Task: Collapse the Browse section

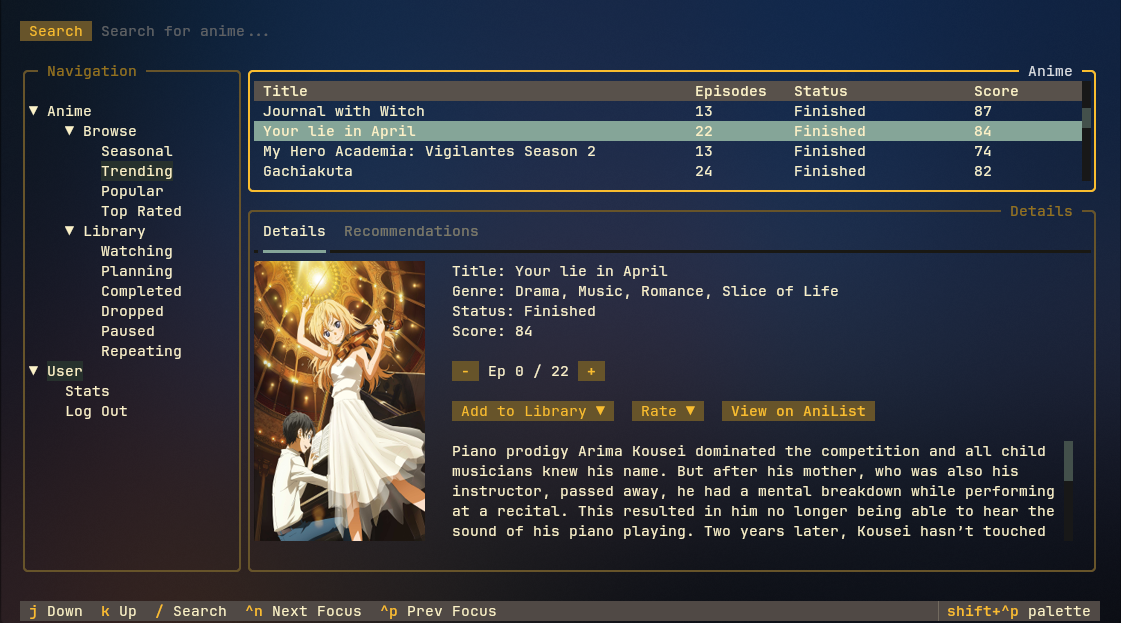Action: (x=68, y=131)
